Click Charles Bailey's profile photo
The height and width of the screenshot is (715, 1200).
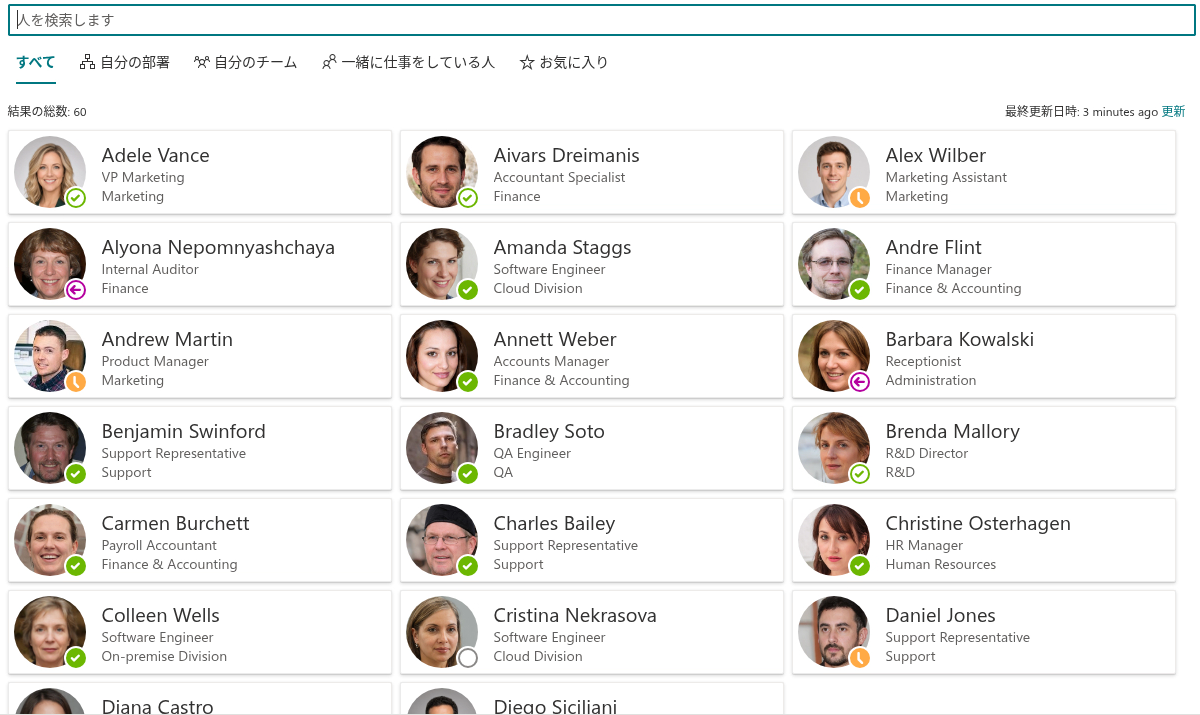click(x=442, y=540)
